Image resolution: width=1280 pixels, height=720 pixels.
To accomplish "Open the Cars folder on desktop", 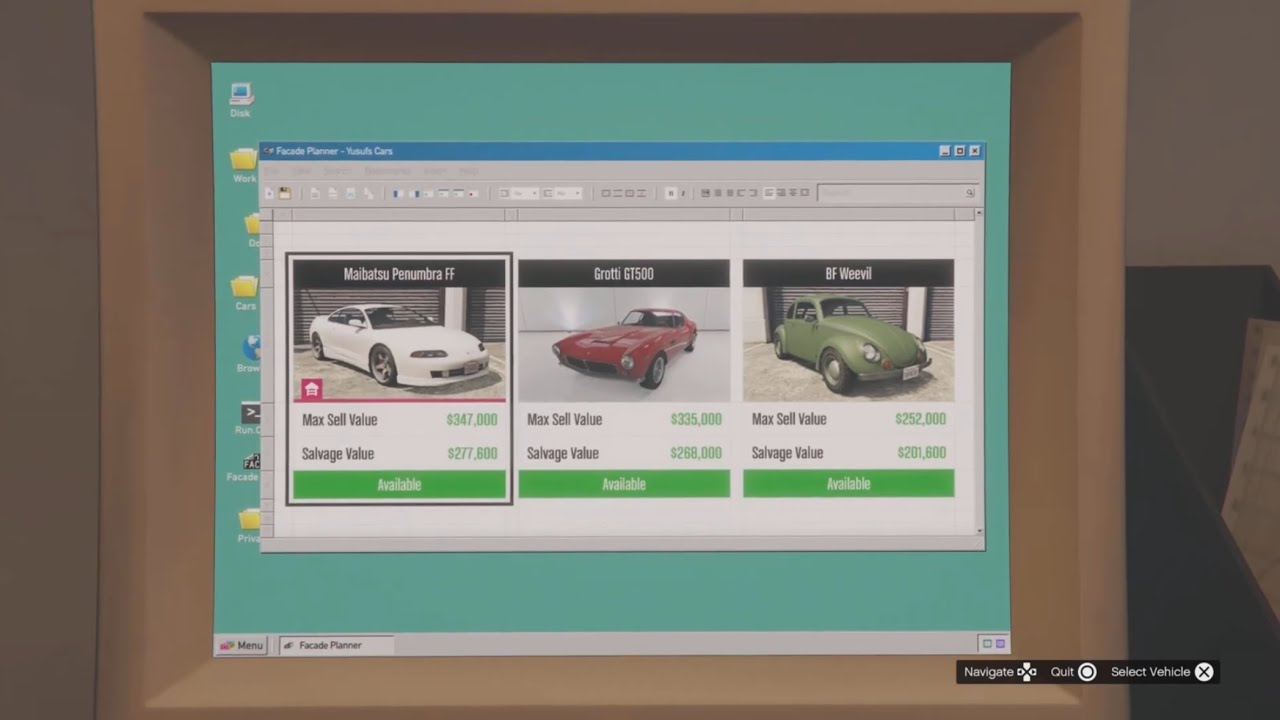I will (245, 292).
